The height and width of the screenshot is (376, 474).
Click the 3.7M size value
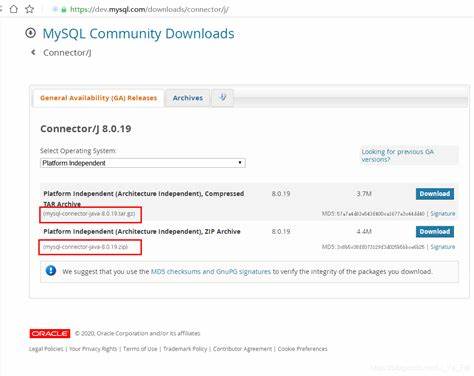364,194
